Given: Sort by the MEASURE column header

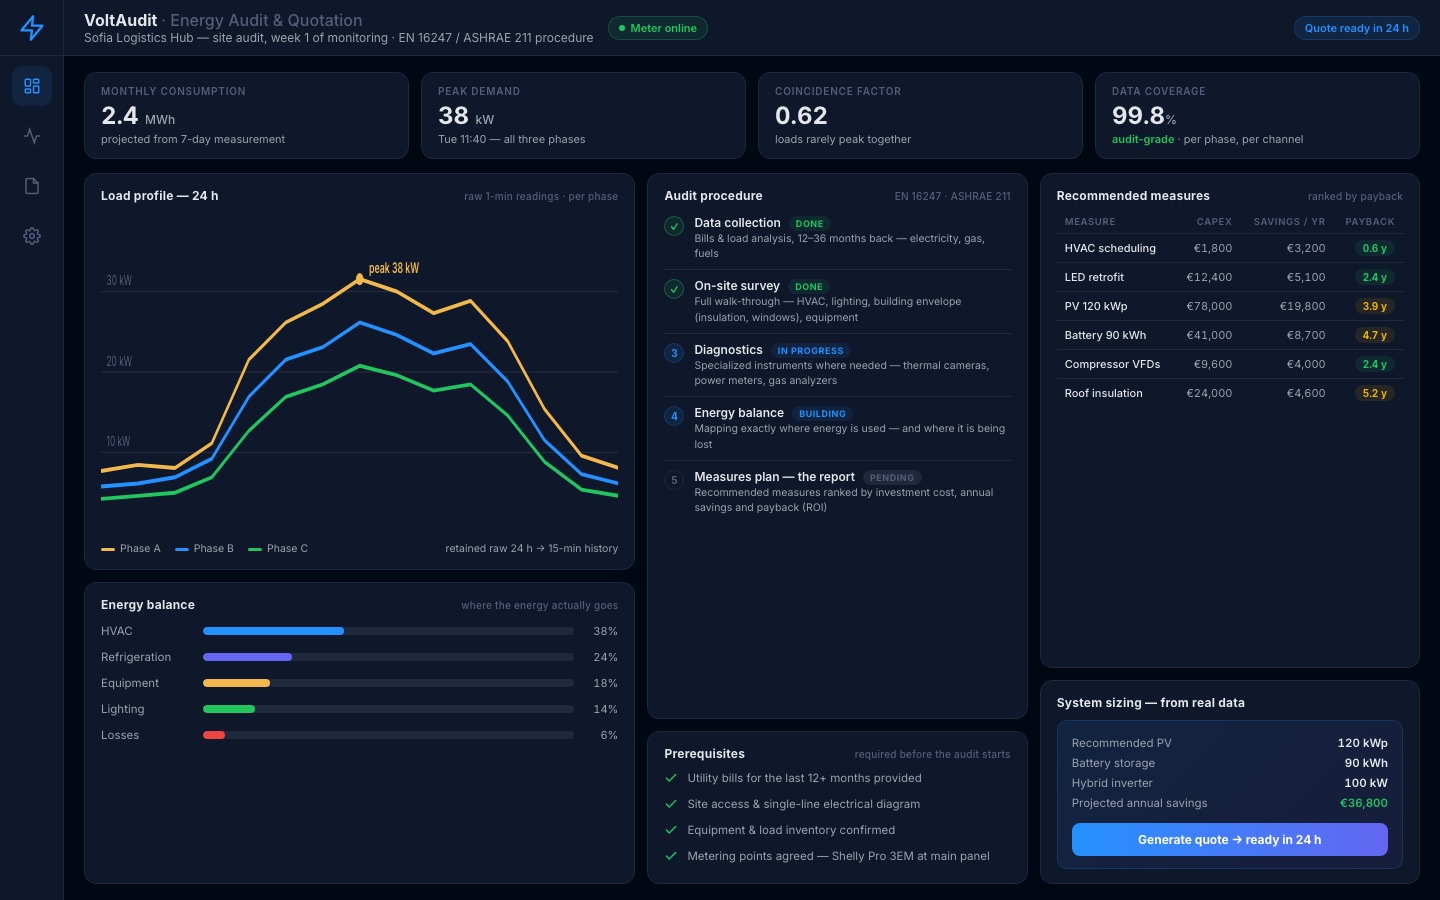Looking at the screenshot, I should [1090, 222].
